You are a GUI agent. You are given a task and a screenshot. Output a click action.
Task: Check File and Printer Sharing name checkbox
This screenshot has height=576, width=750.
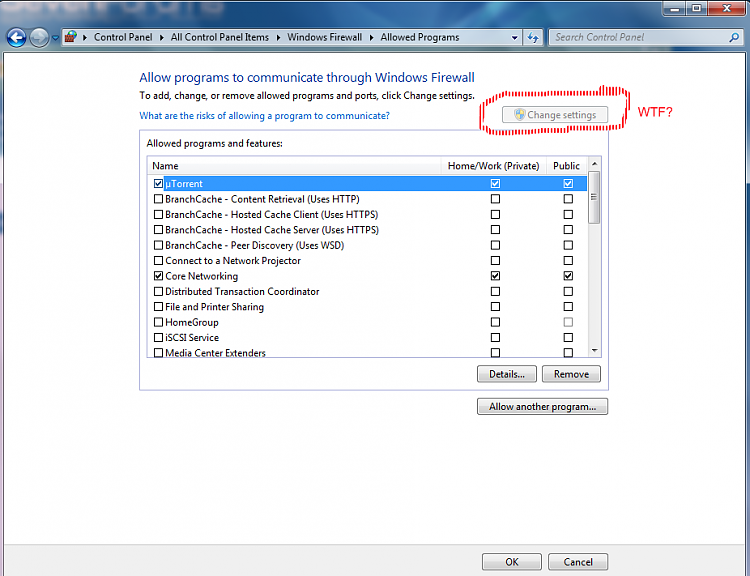(x=158, y=307)
